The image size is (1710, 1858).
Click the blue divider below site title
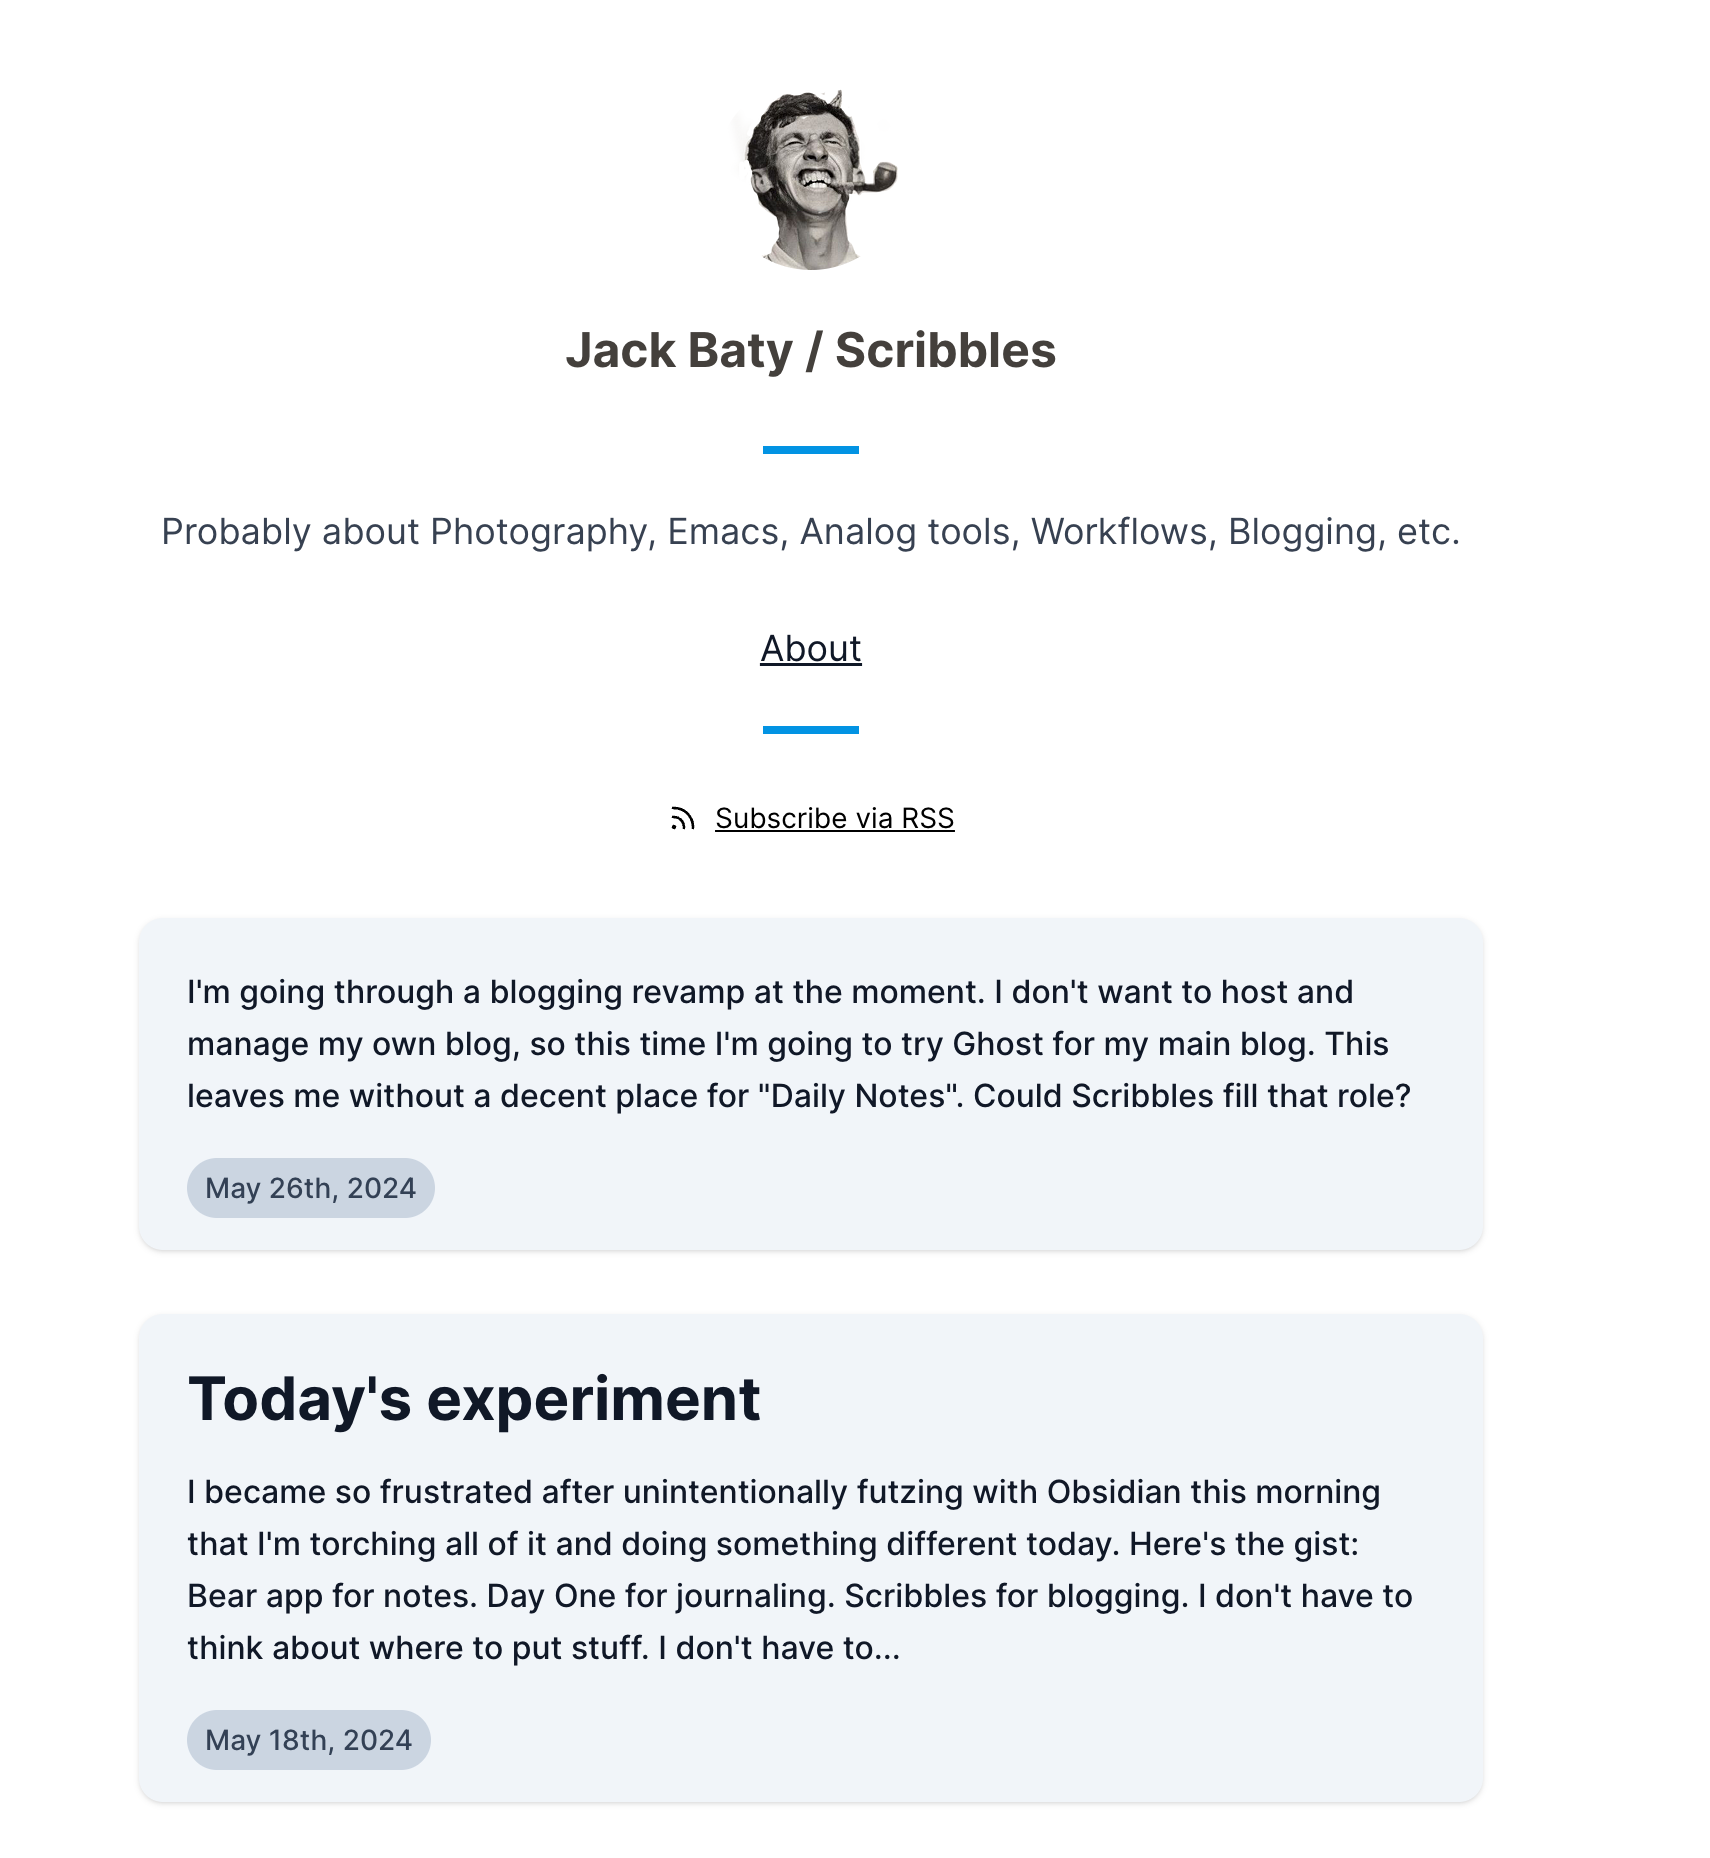click(810, 450)
